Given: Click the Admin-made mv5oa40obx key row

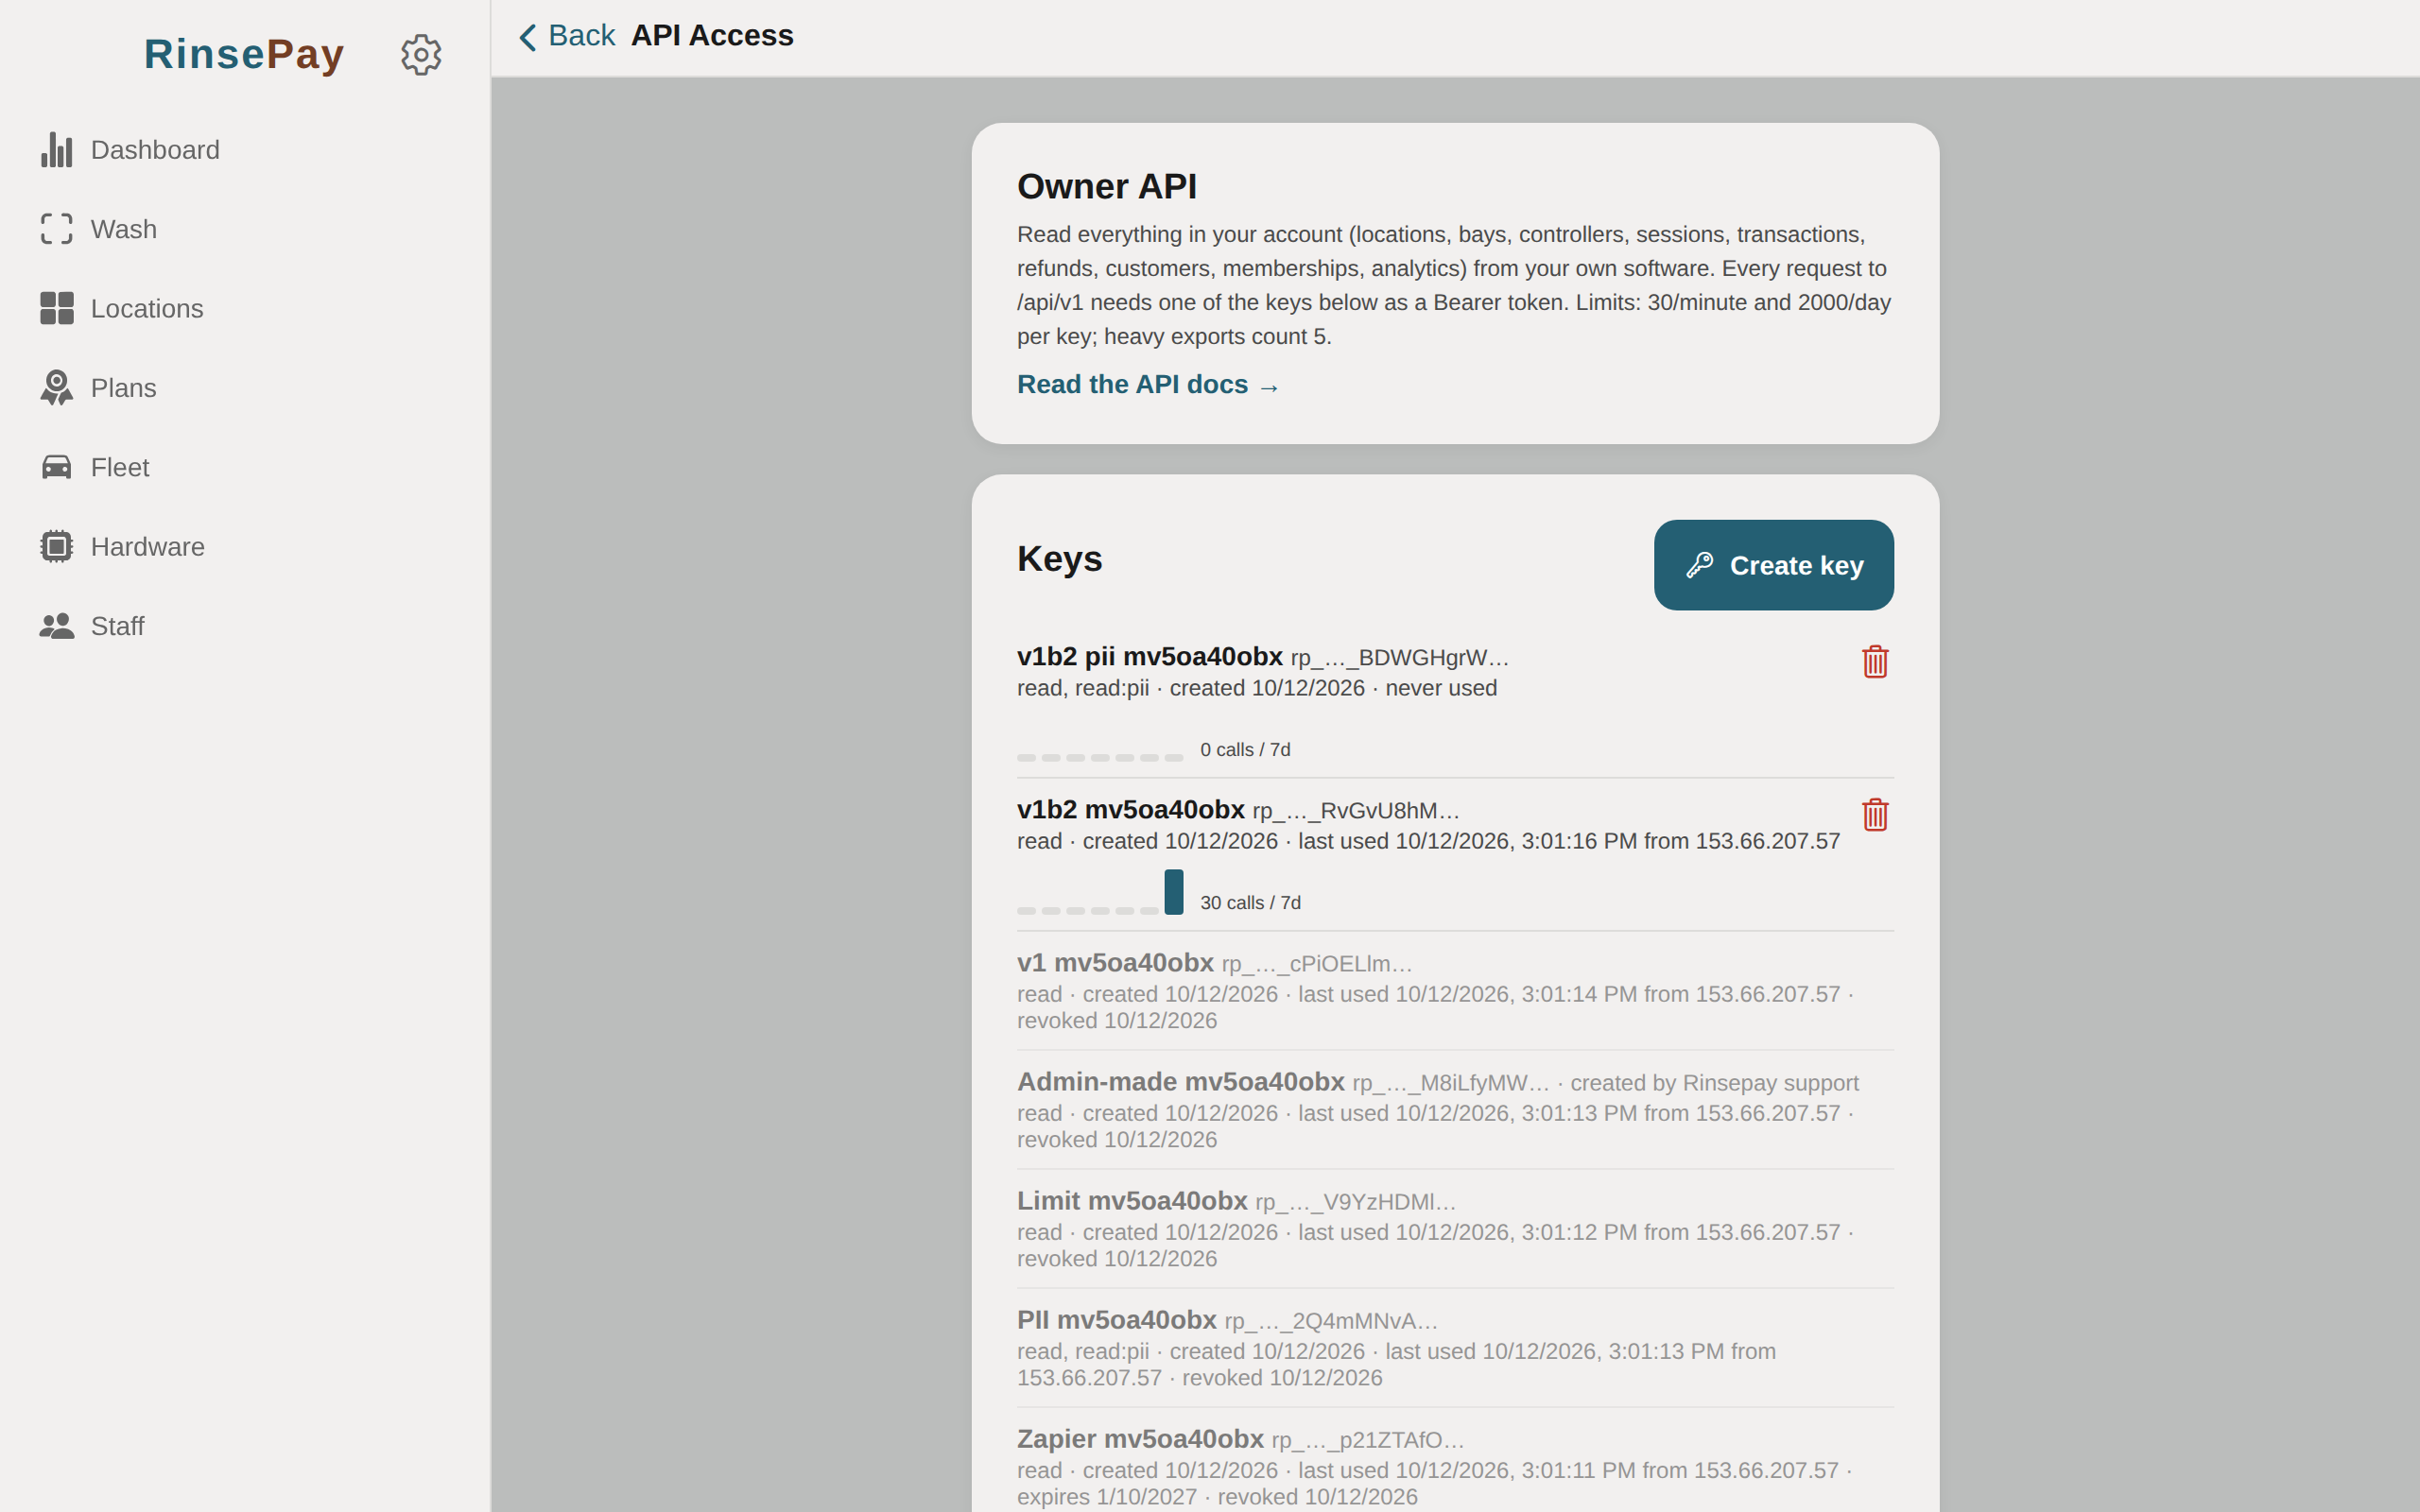Looking at the screenshot, I should [x=1455, y=1110].
